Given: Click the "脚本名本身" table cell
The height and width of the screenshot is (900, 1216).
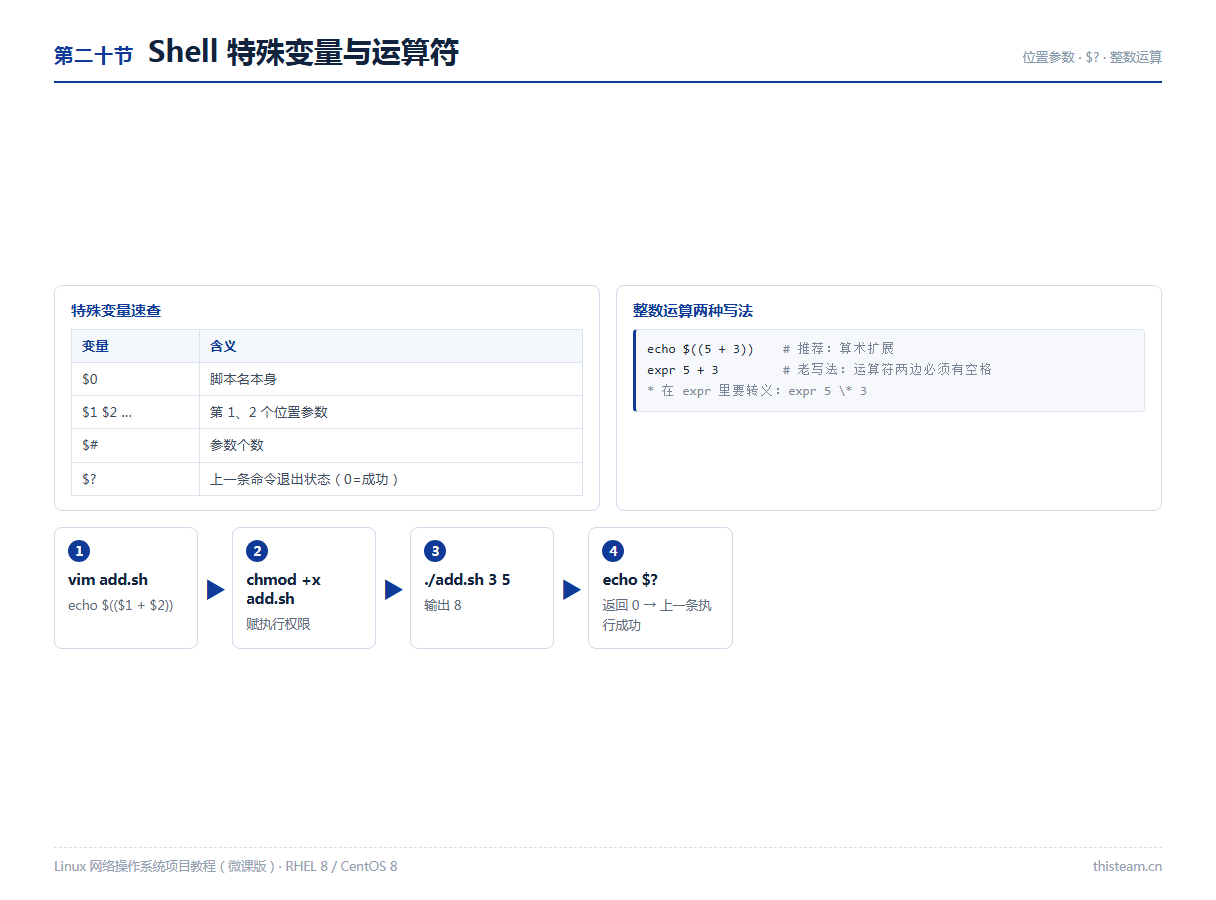Looking at the screenshot, I should point(391,379).
